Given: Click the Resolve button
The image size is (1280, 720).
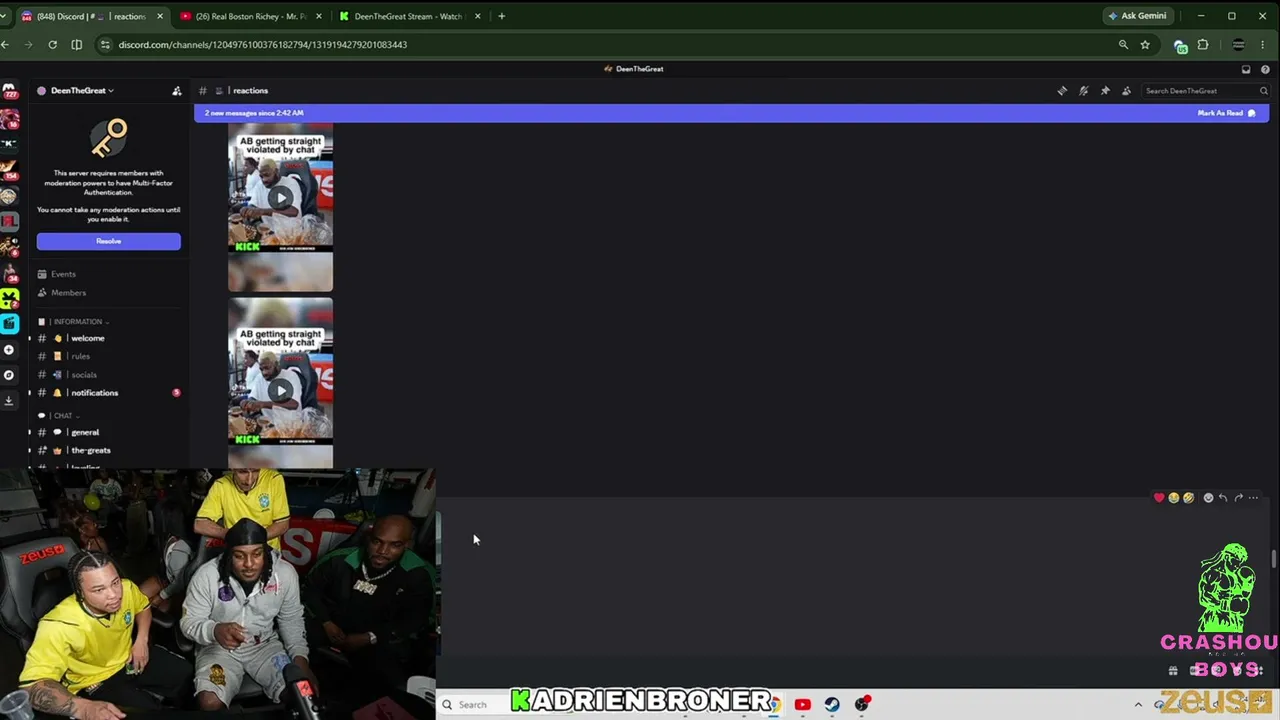Looking at the screenshot, I should click(x=109, y=241).
